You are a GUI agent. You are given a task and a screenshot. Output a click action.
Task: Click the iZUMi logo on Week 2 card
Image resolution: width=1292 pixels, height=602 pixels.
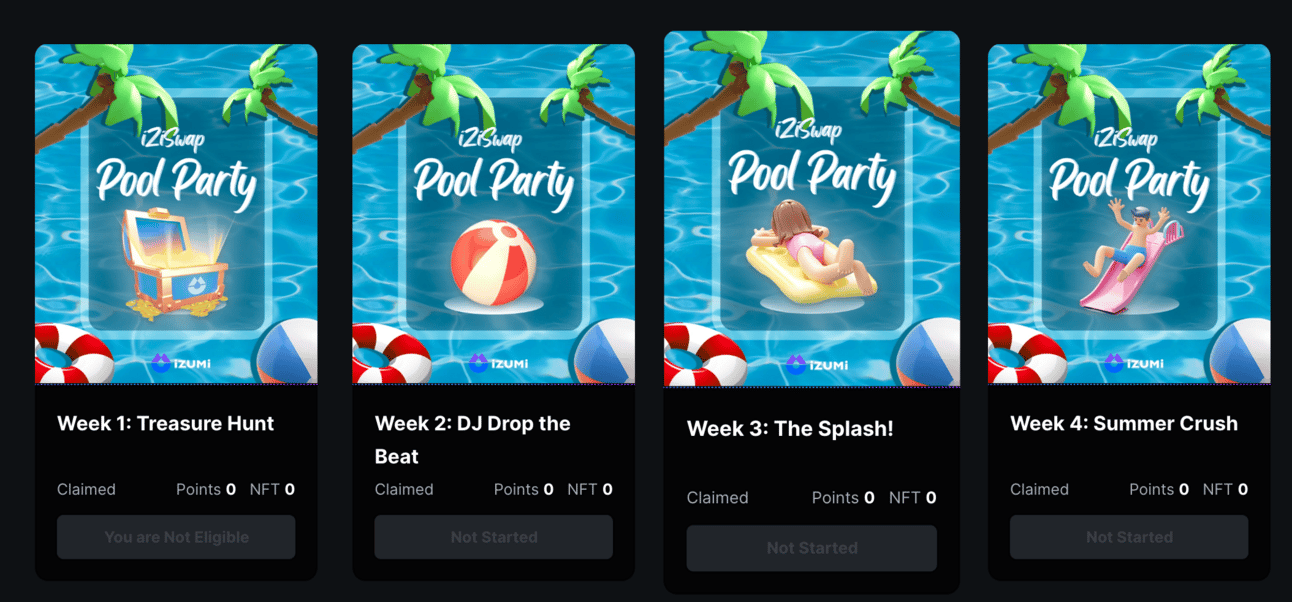pyautogui.click(x=498, y=364)
